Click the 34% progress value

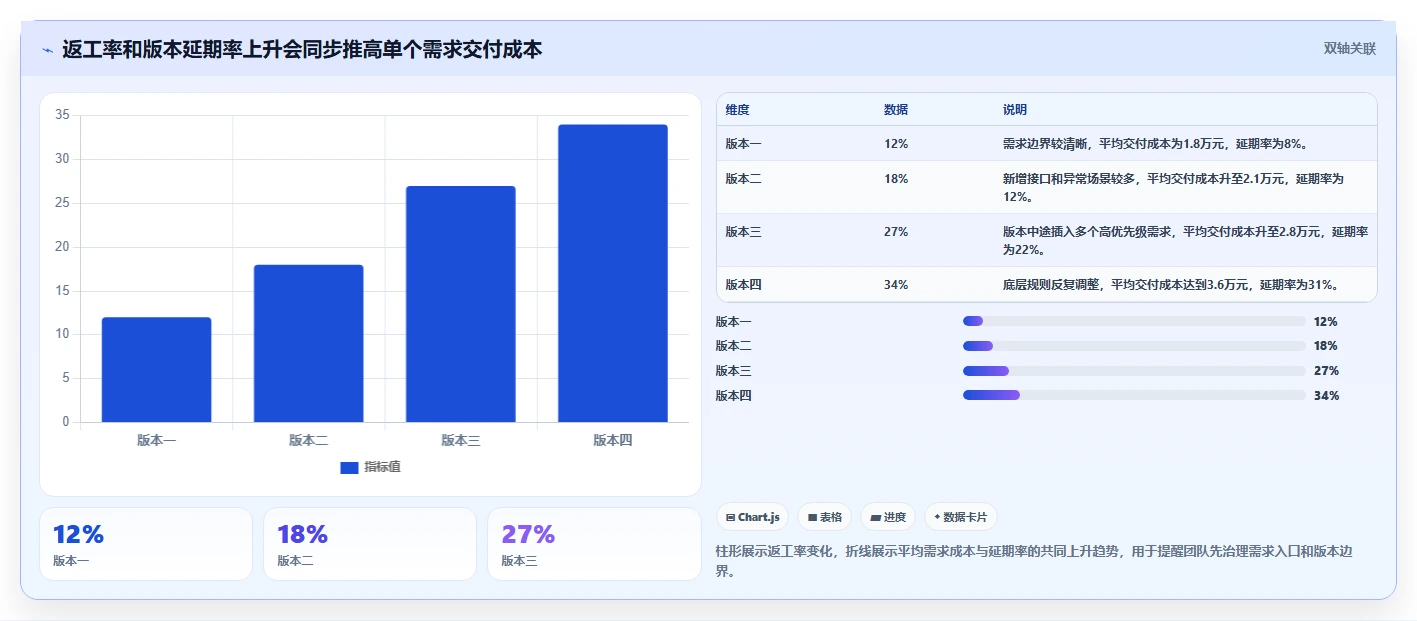click(1326, 395)
